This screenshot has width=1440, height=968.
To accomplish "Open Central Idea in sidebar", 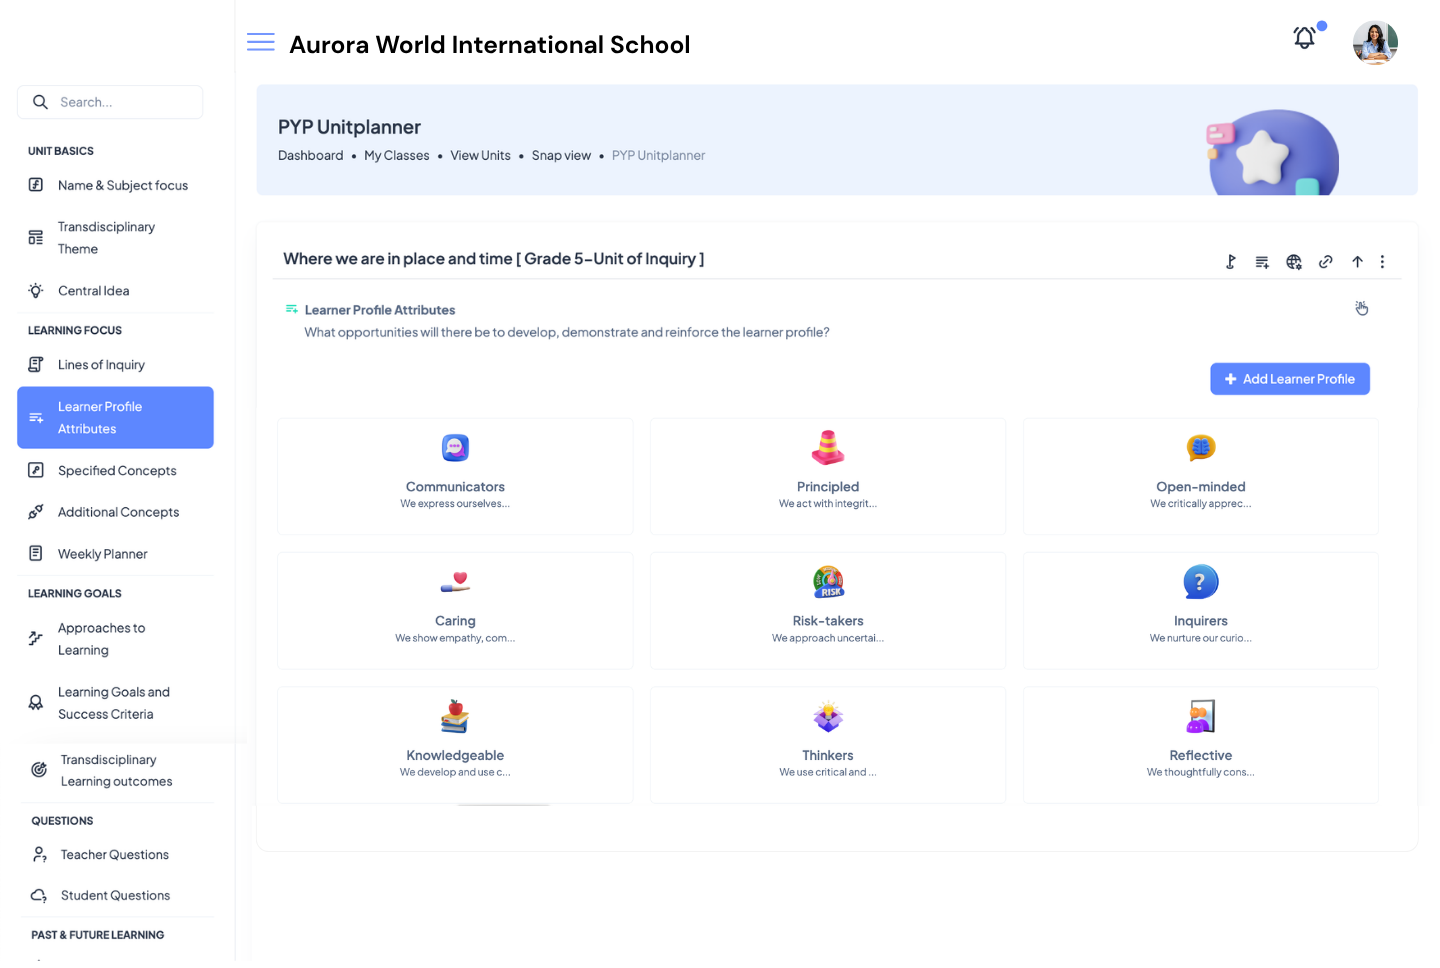I will [93, 291].
